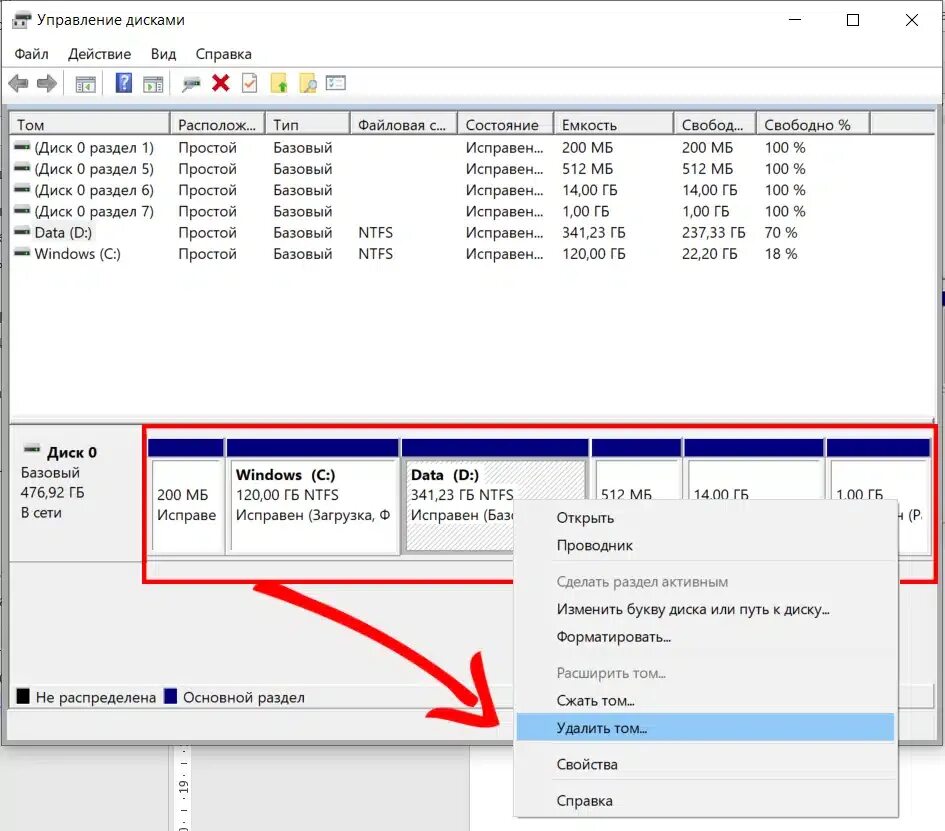Open the Файл menu
This screenshot has width=945, height=831.
tap(31, 54)
